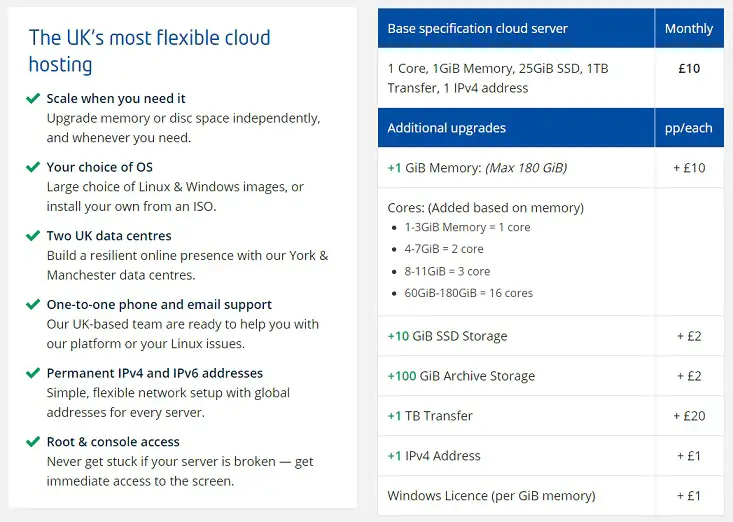
Task: Click the Additional upgrades header
Action: point(516,128)
